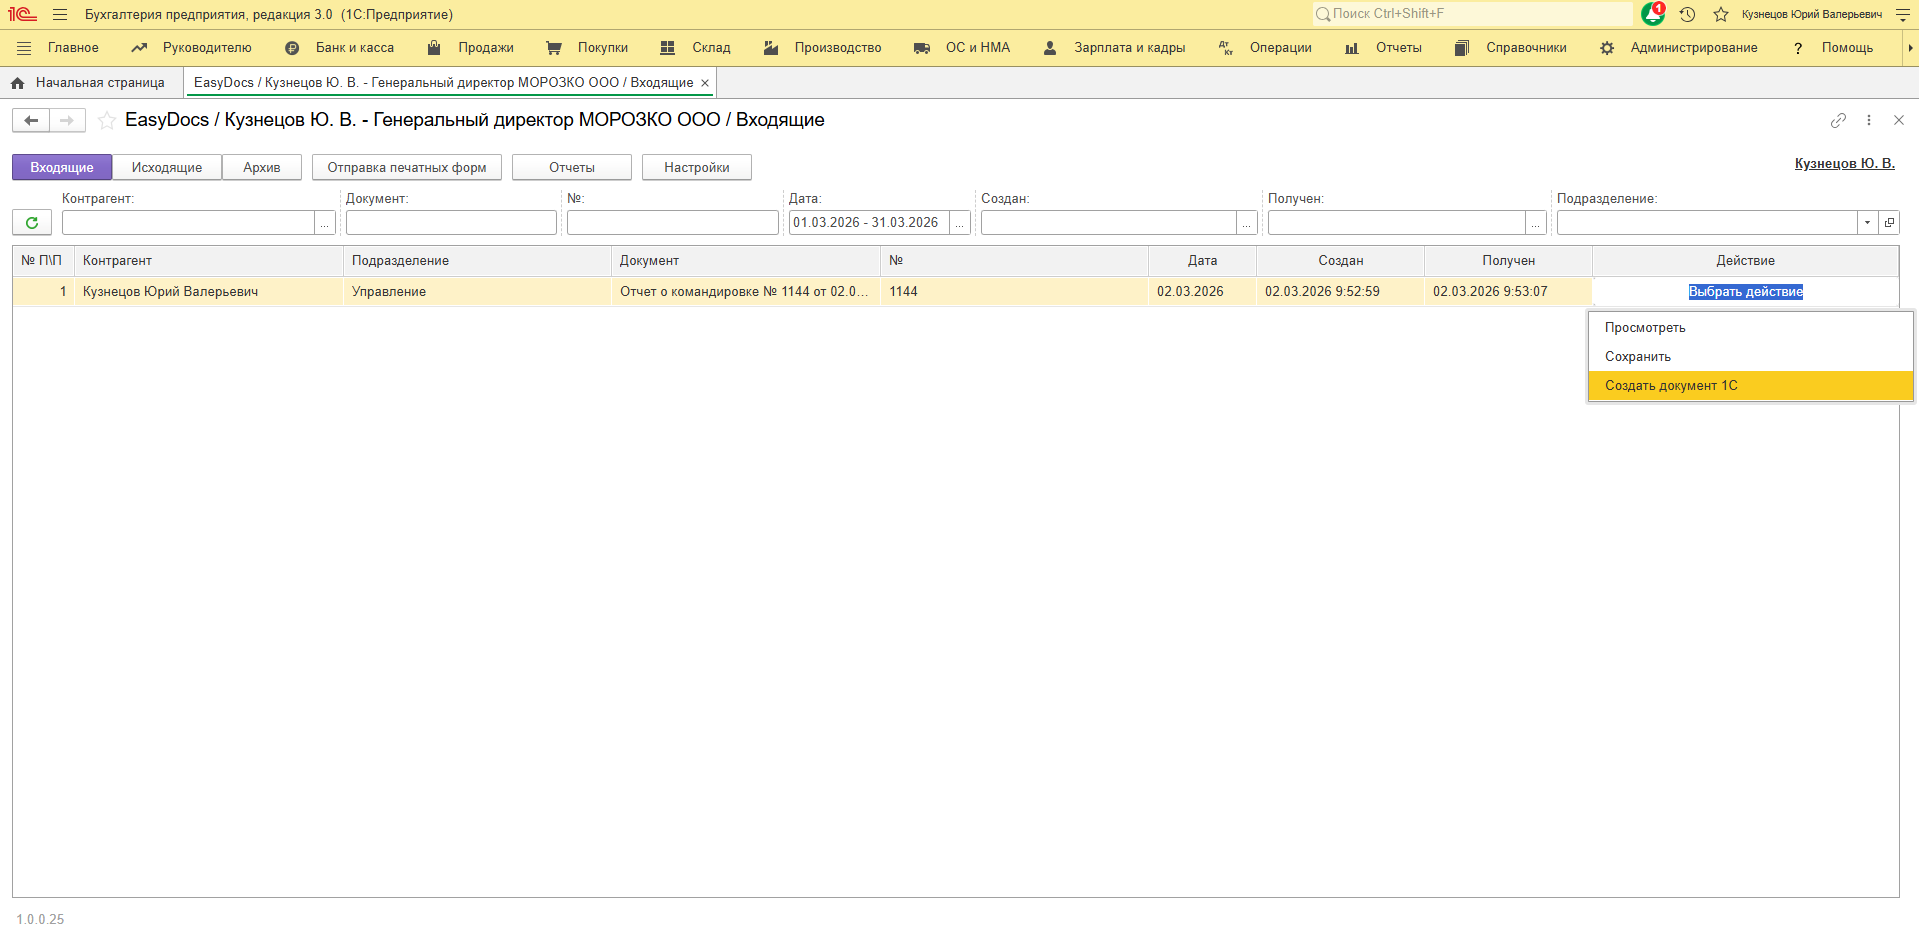This screenshot has height=941, width=1919.
Task: Switch to the Исходящие section
Action: (167, 167)
